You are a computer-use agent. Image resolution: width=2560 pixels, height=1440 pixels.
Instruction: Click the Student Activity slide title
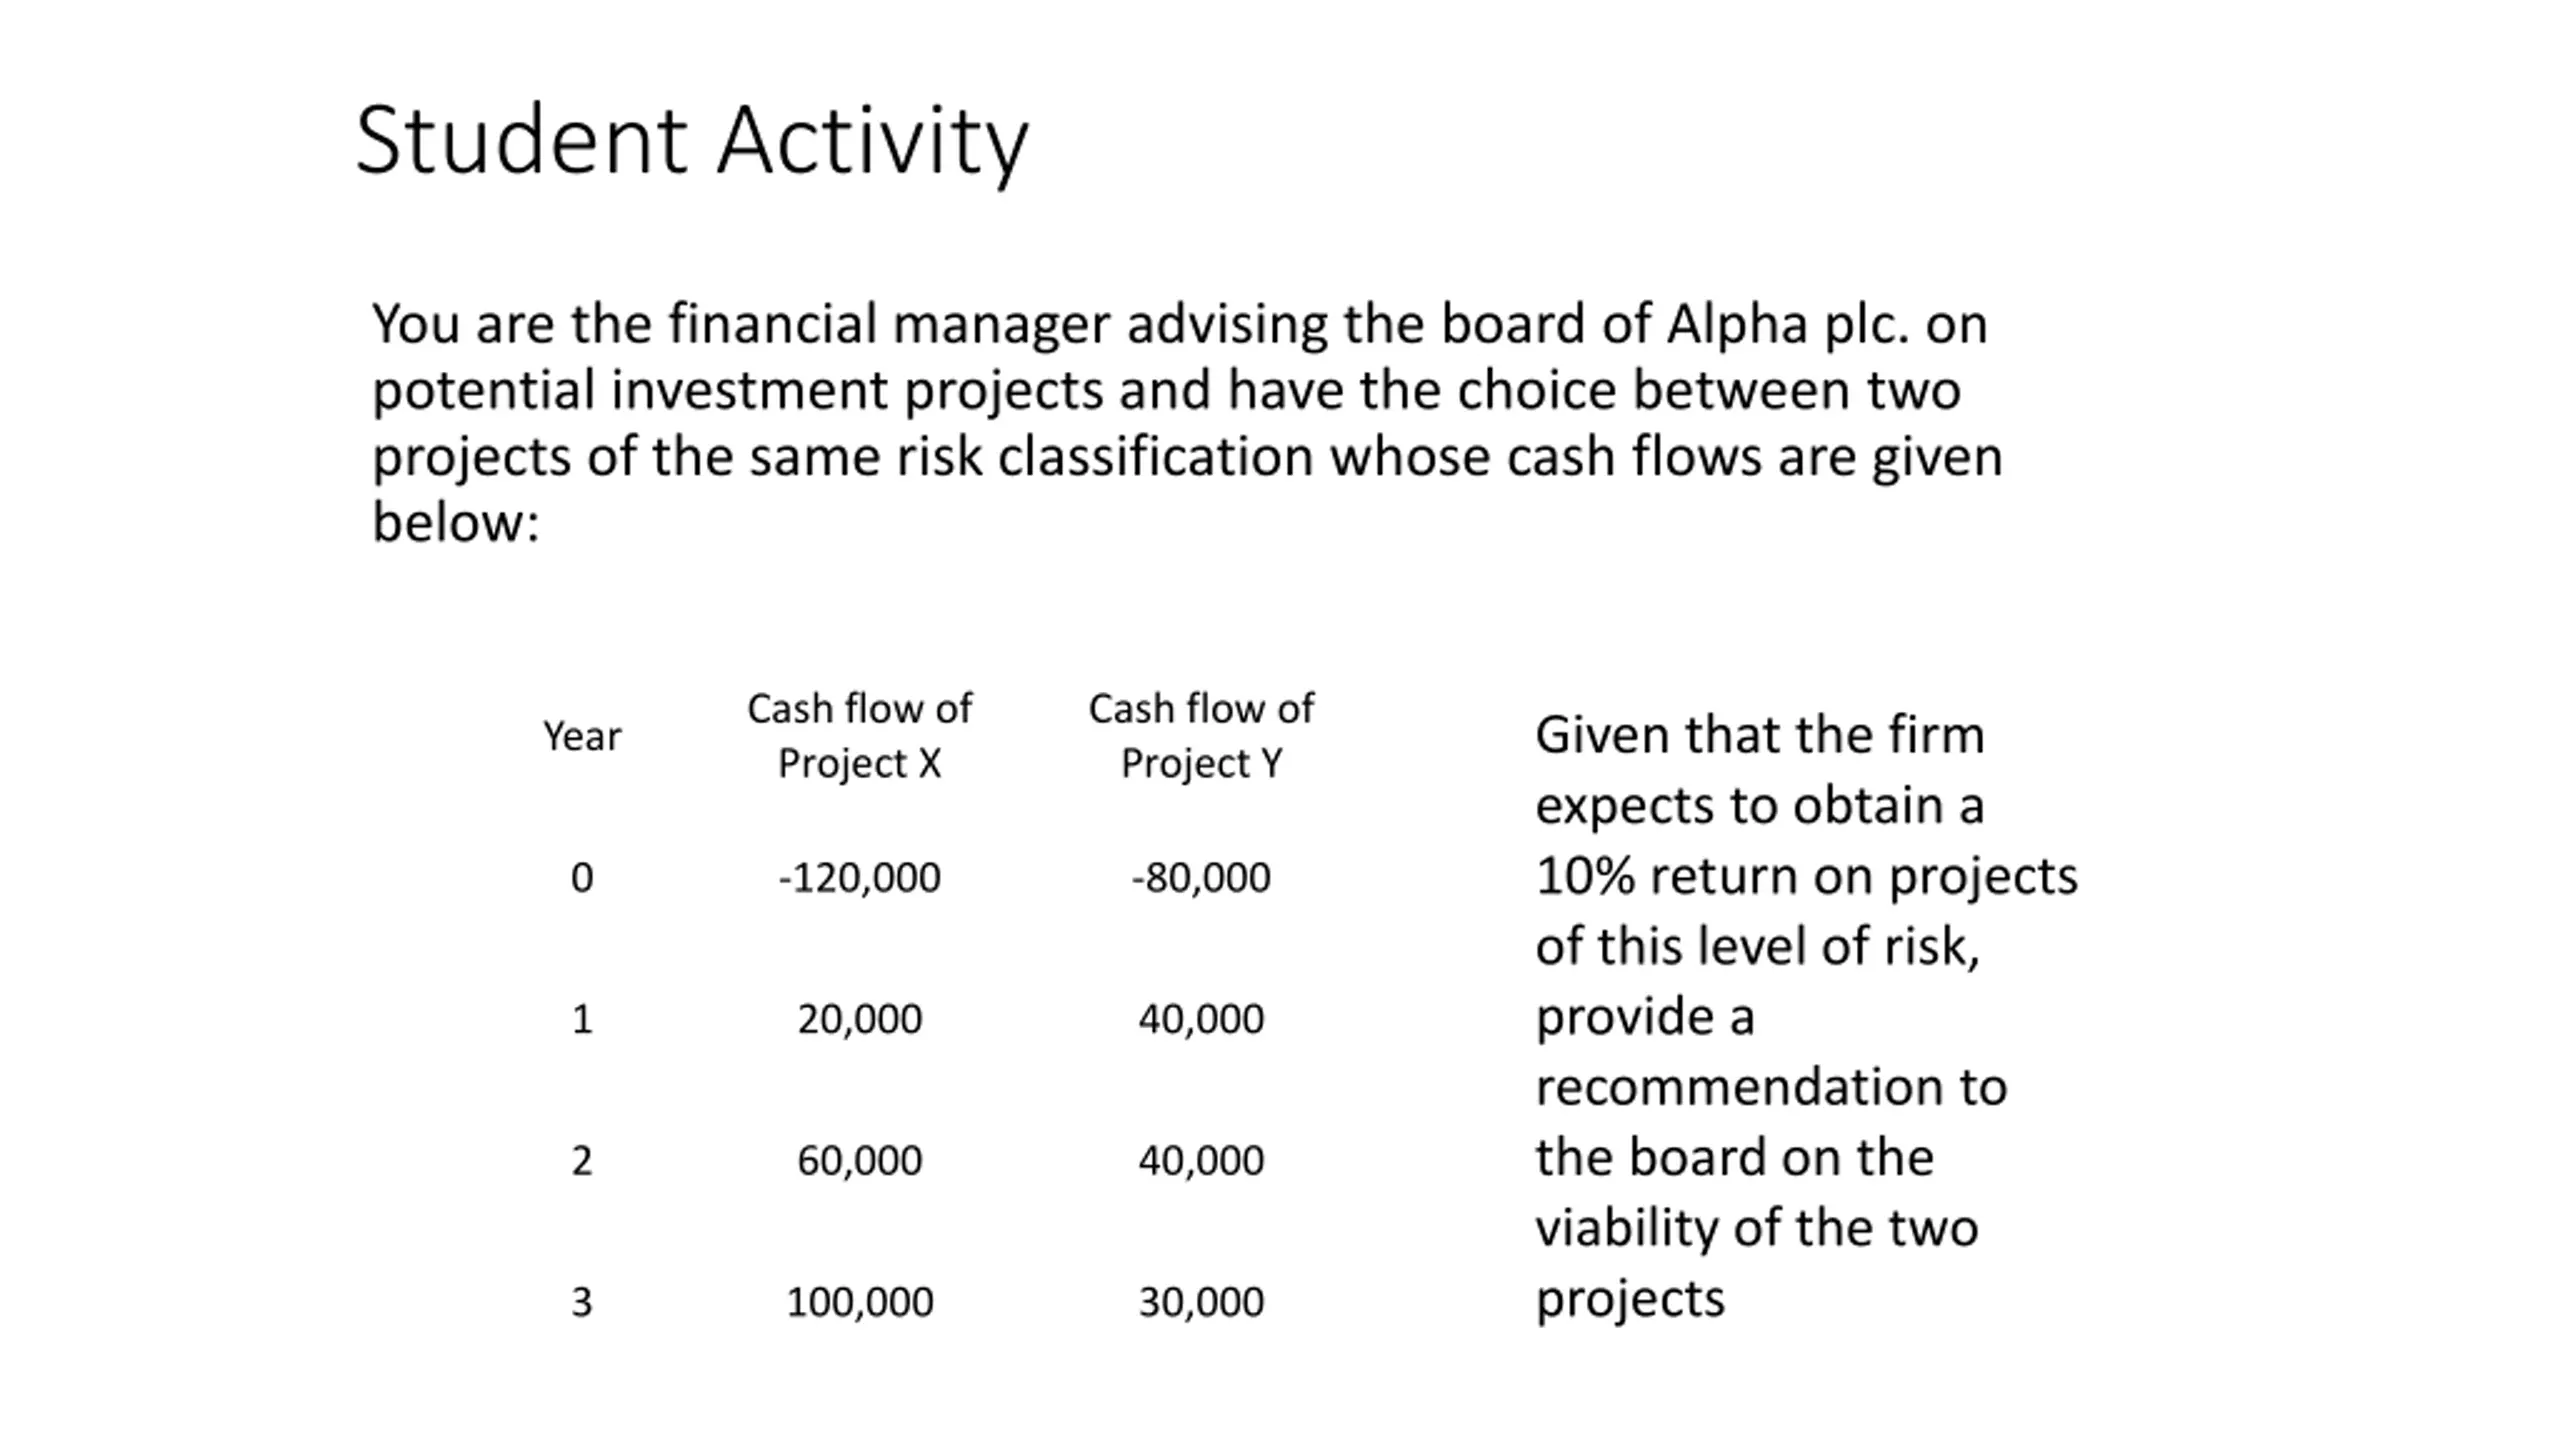[x=691, y=142]
